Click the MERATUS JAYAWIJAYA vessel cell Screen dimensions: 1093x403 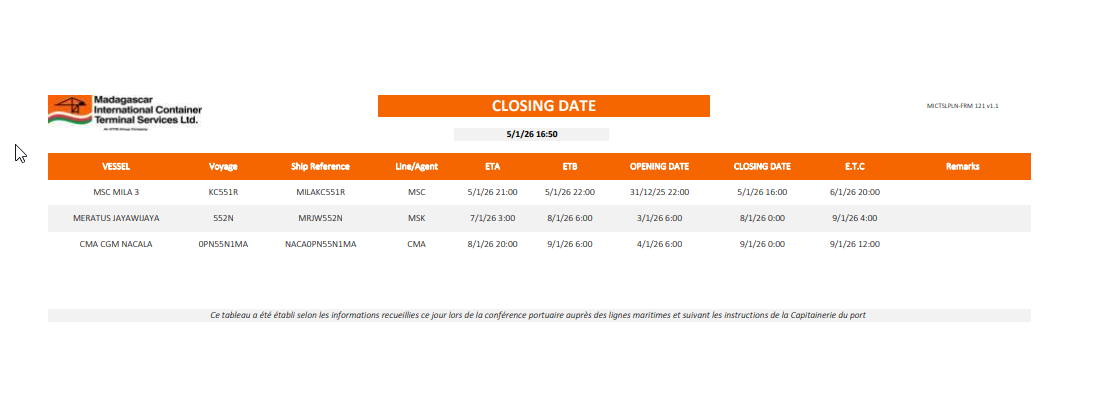(x=116, y=218)
